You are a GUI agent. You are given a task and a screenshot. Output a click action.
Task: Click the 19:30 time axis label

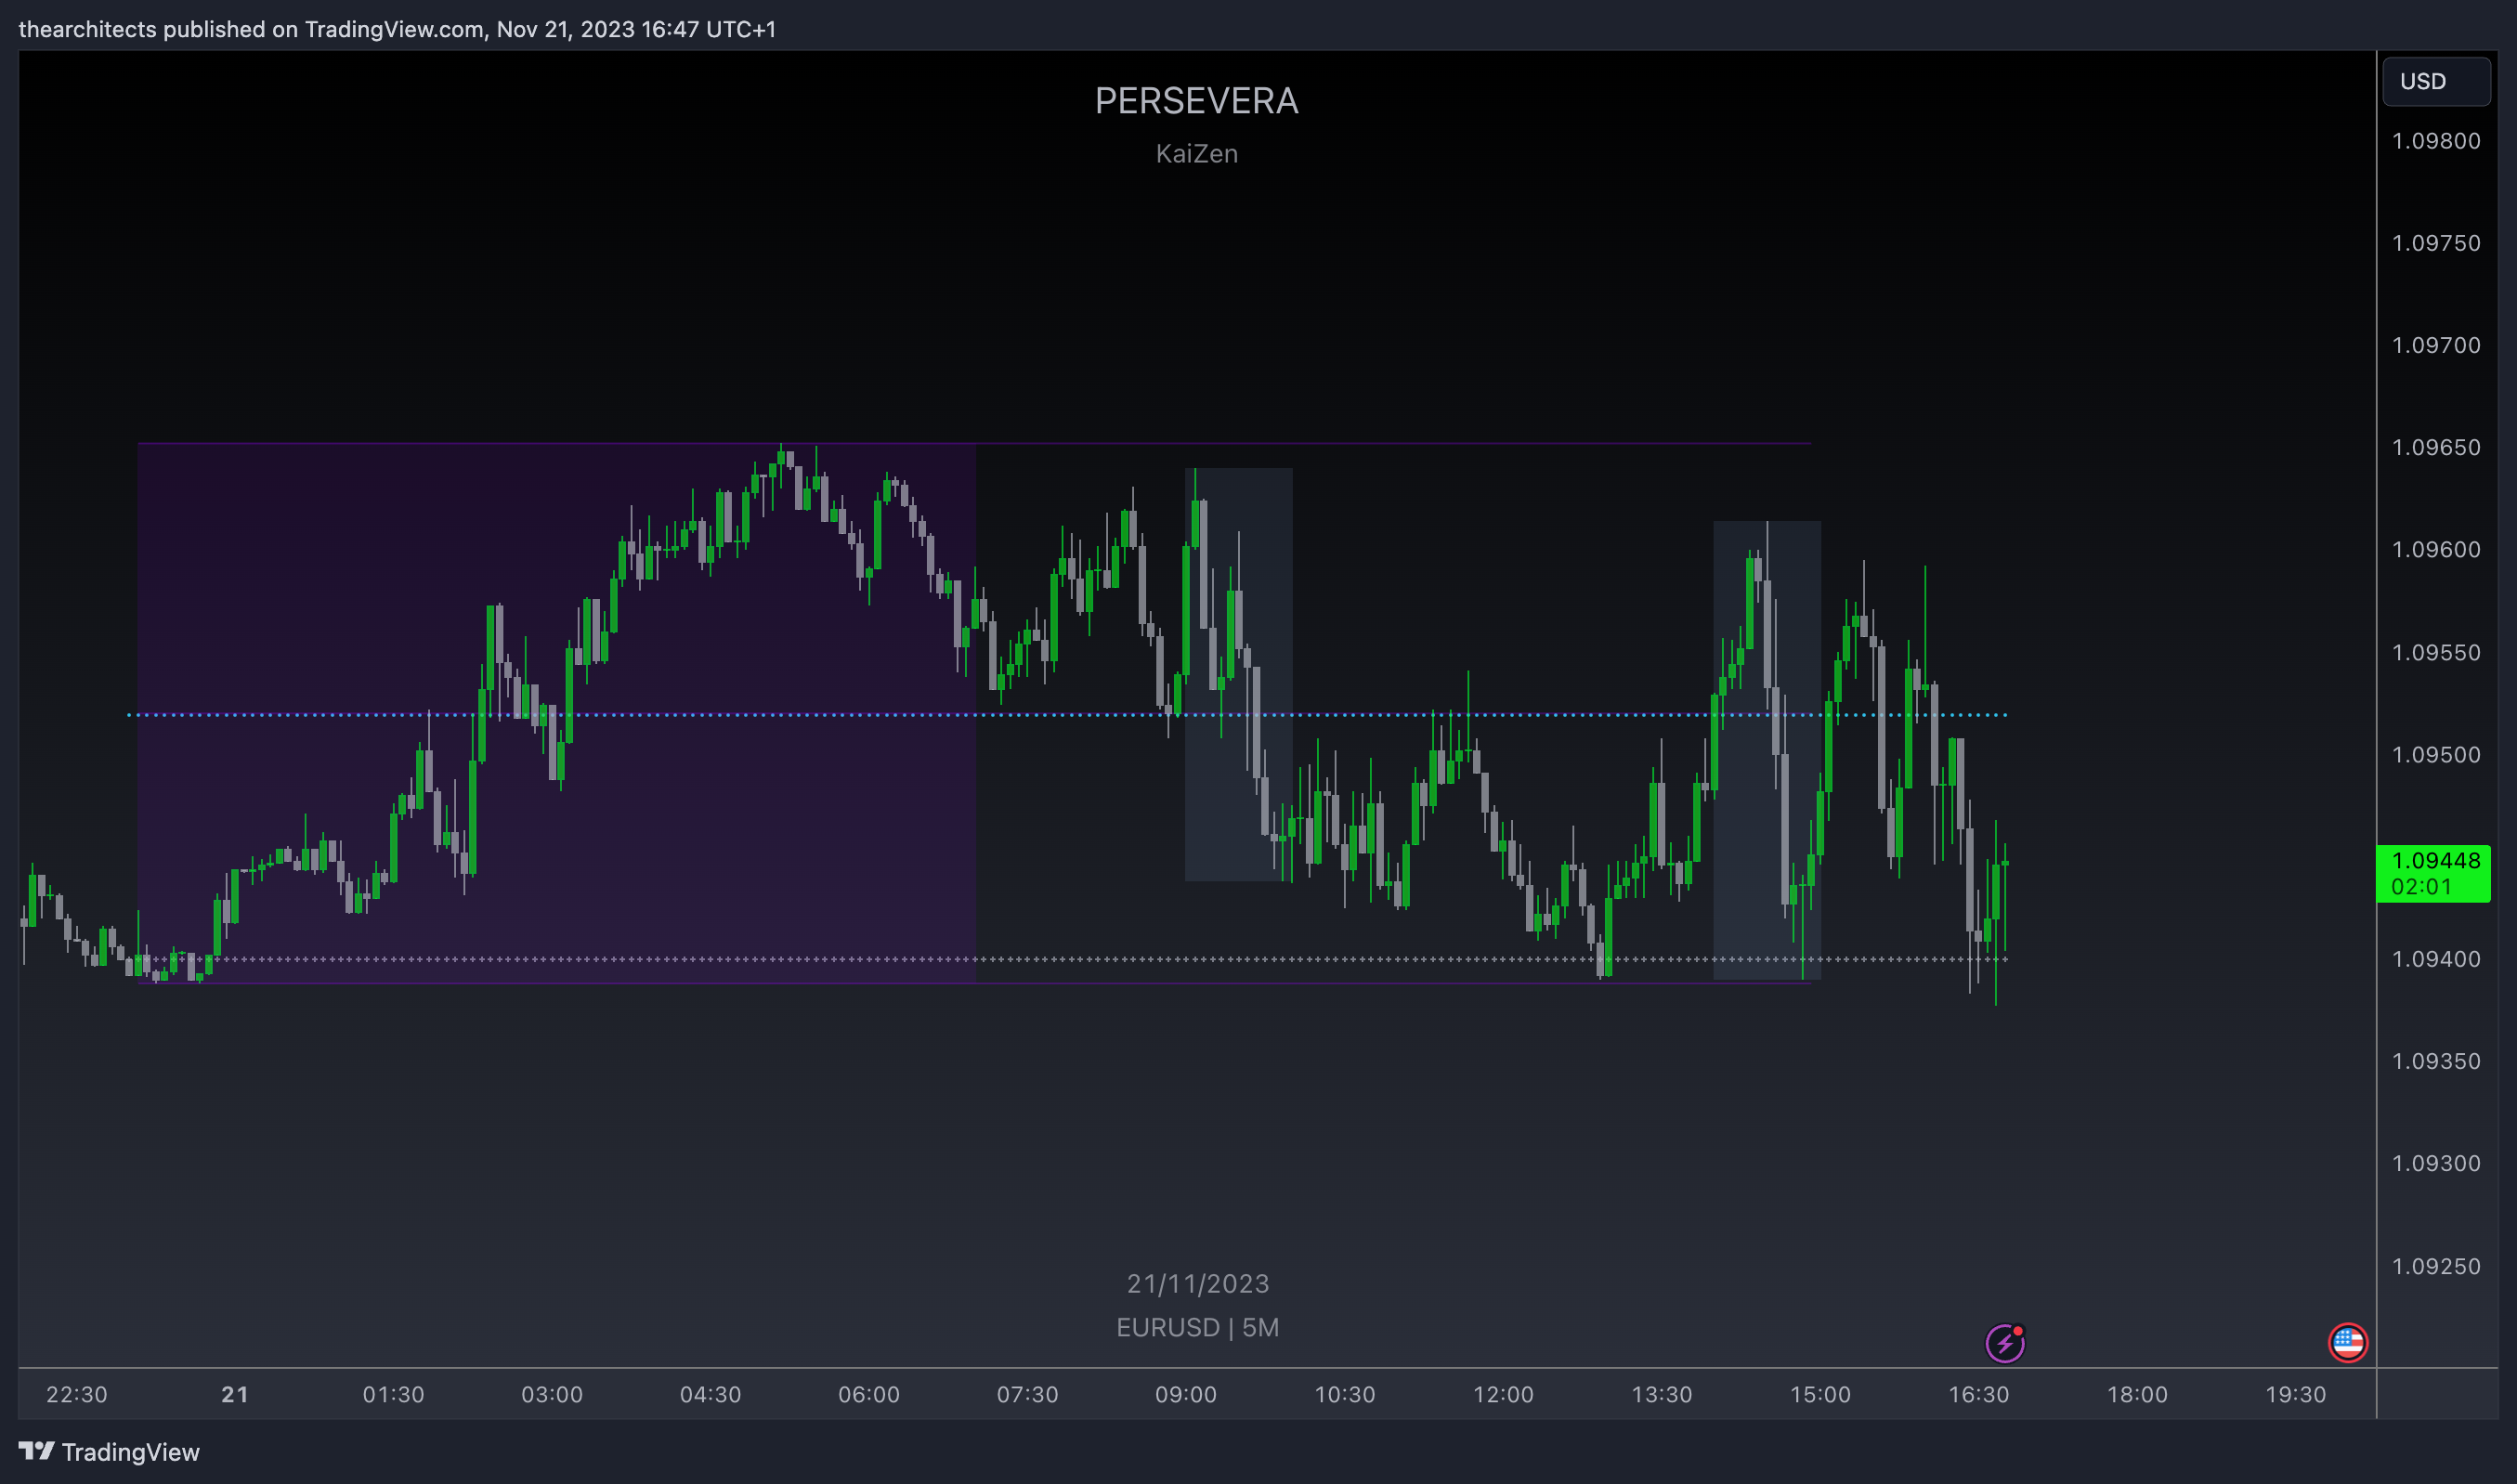click(x=2296, y=1394)
